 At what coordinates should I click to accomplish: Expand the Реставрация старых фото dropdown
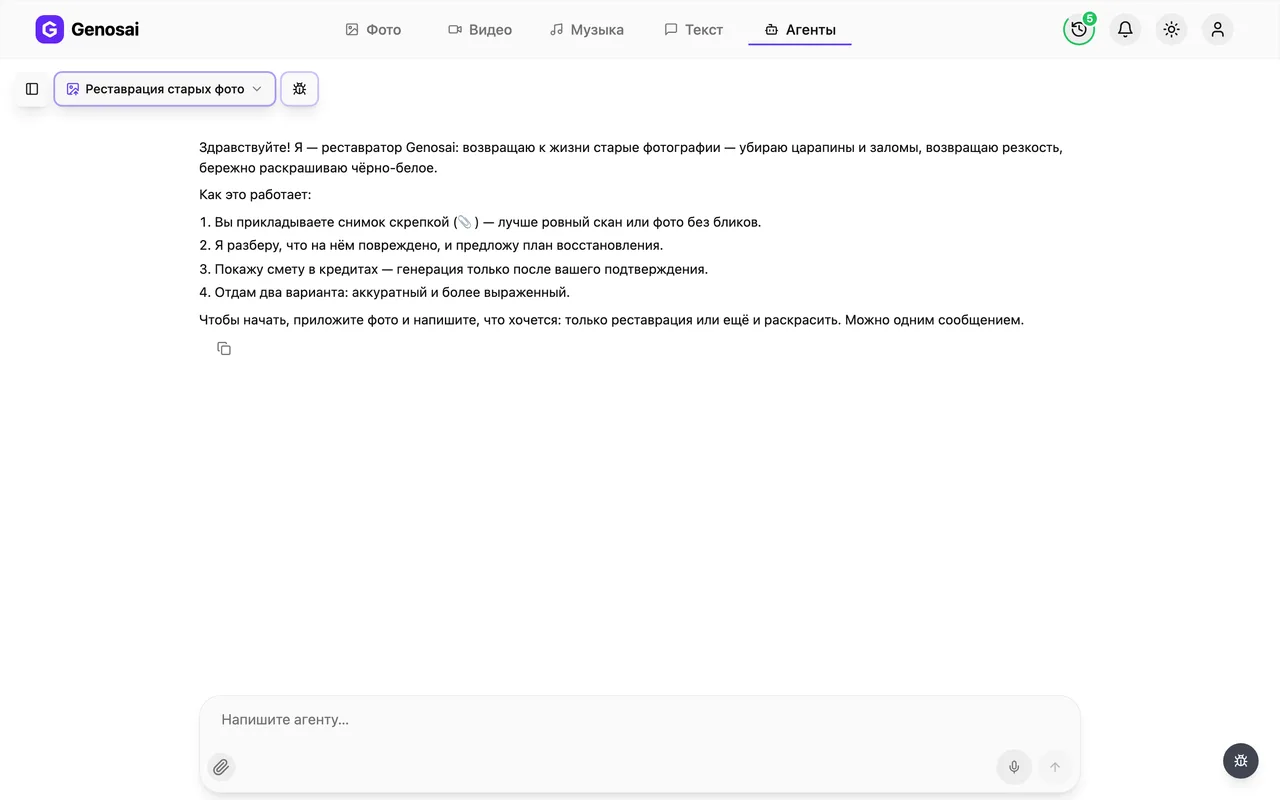coord(165,89)
